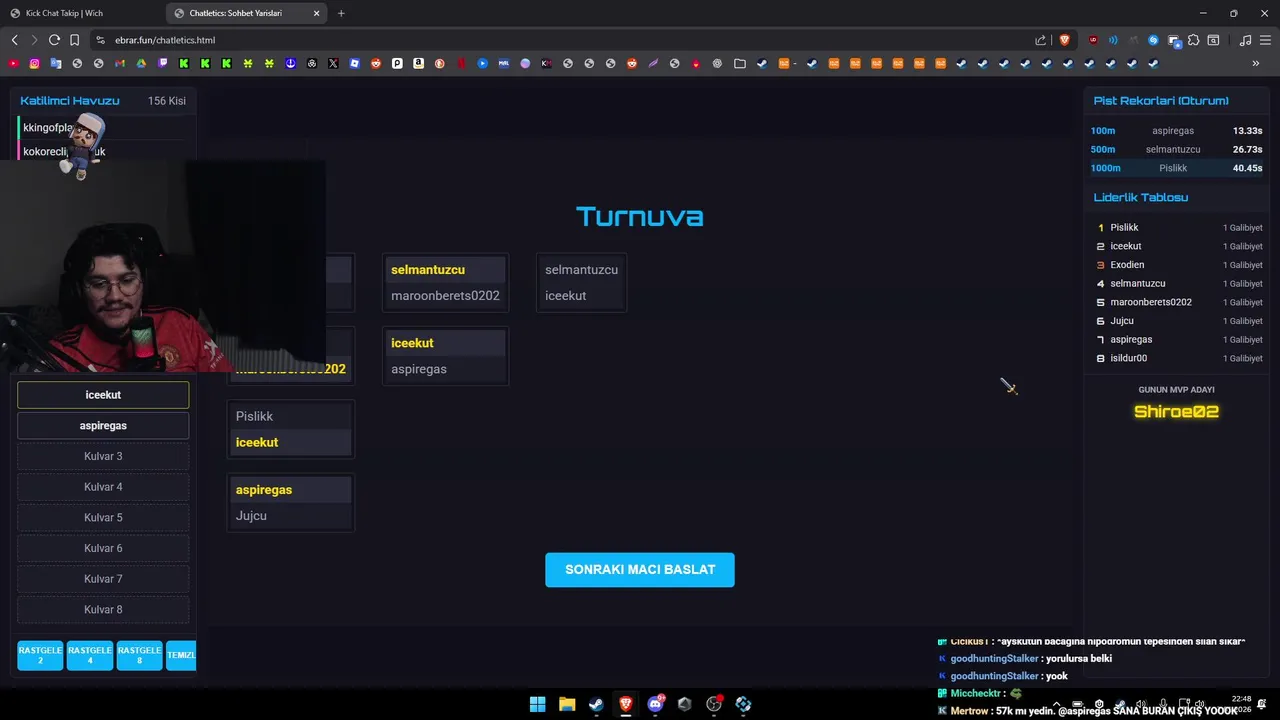The image size is (1280, 720).
Task: Open the Amazon bookmark icon
Action: click(418, 63)
